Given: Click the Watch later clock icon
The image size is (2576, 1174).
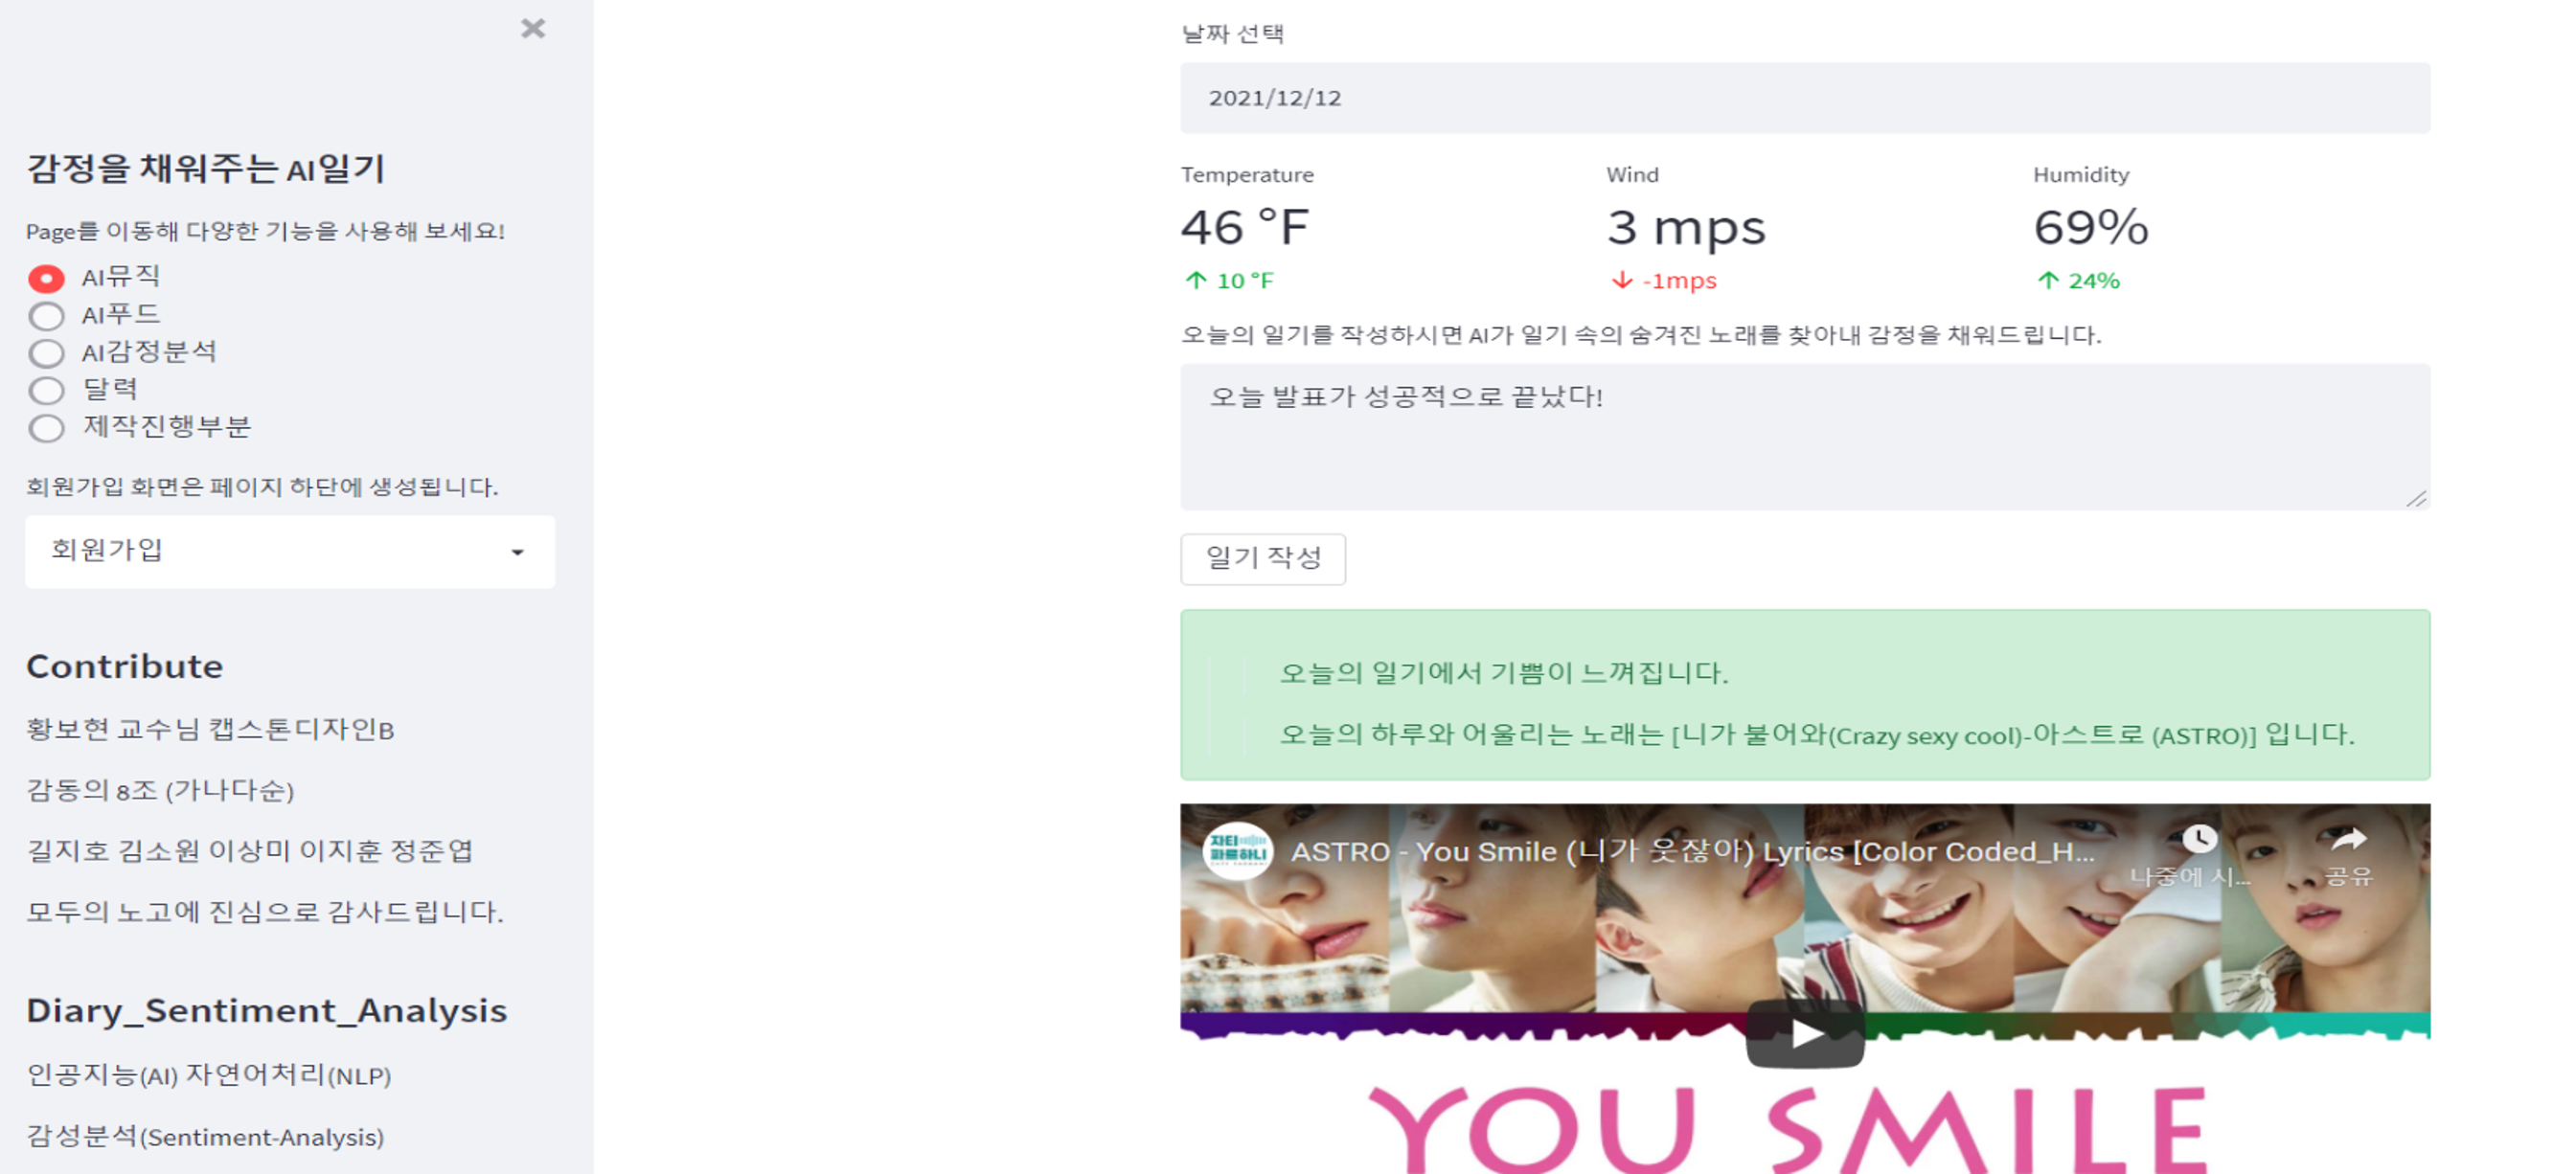Looking at the screenshot, I should coord(2198,839).
